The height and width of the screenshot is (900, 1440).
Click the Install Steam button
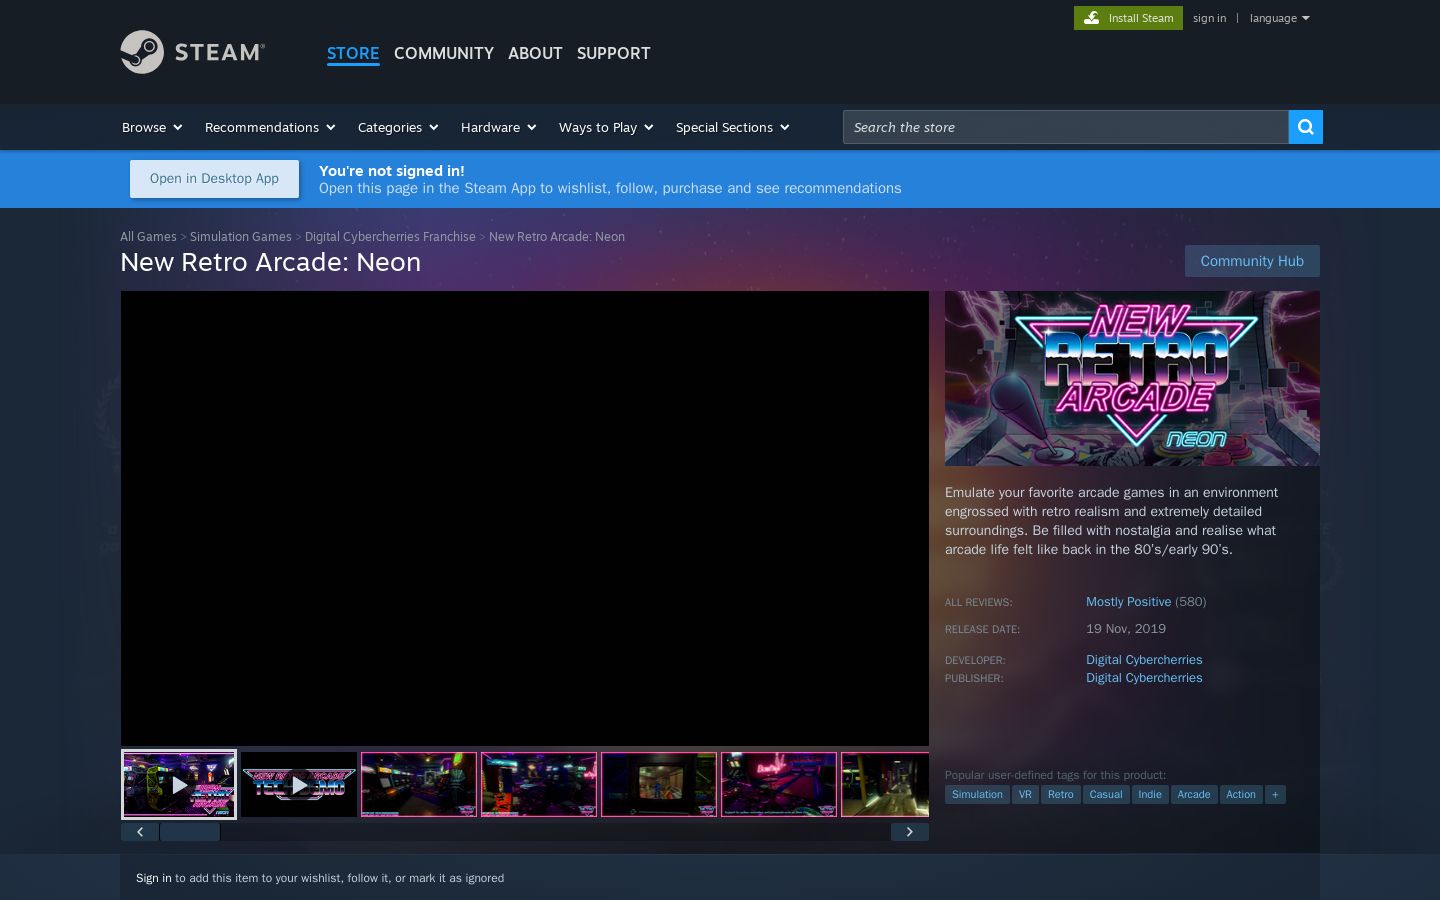tap(1128, 18)
